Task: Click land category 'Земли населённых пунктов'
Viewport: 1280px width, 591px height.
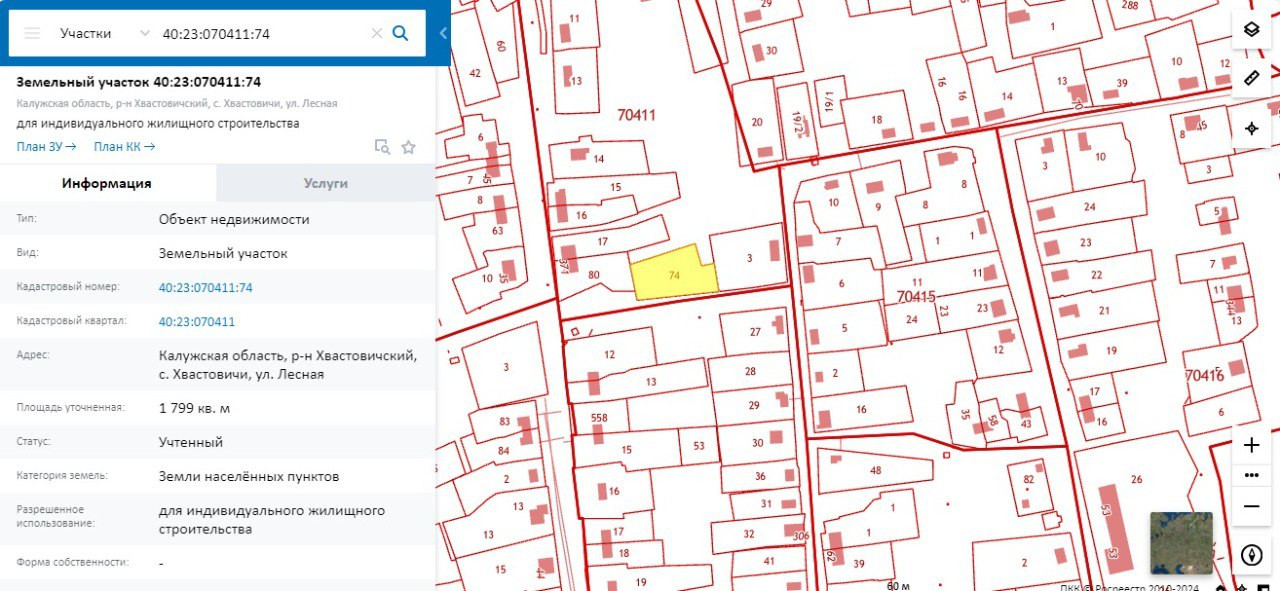Action: tap(249, 476)
